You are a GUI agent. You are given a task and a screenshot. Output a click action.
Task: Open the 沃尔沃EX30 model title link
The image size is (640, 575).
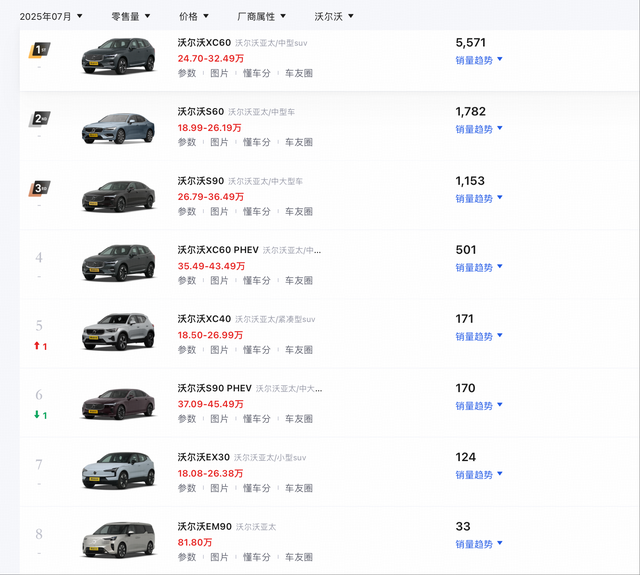(x=203, y=457)
